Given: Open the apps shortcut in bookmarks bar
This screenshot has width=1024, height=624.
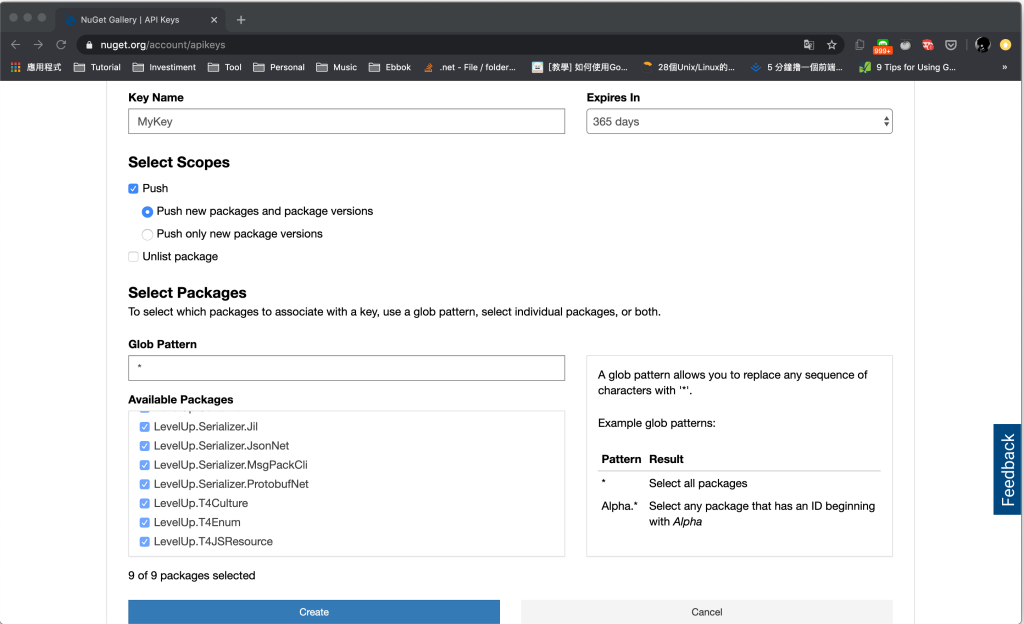Looking at the screenshot, I should click(x=36, y=67).
